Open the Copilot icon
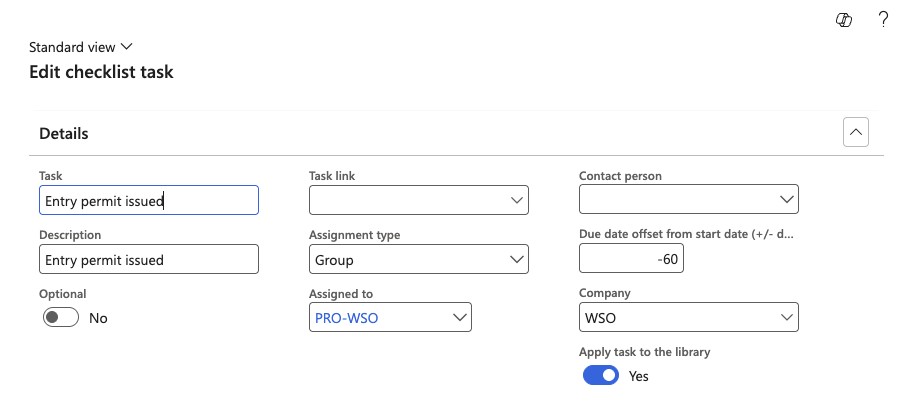909x396 pixels. 843,20
